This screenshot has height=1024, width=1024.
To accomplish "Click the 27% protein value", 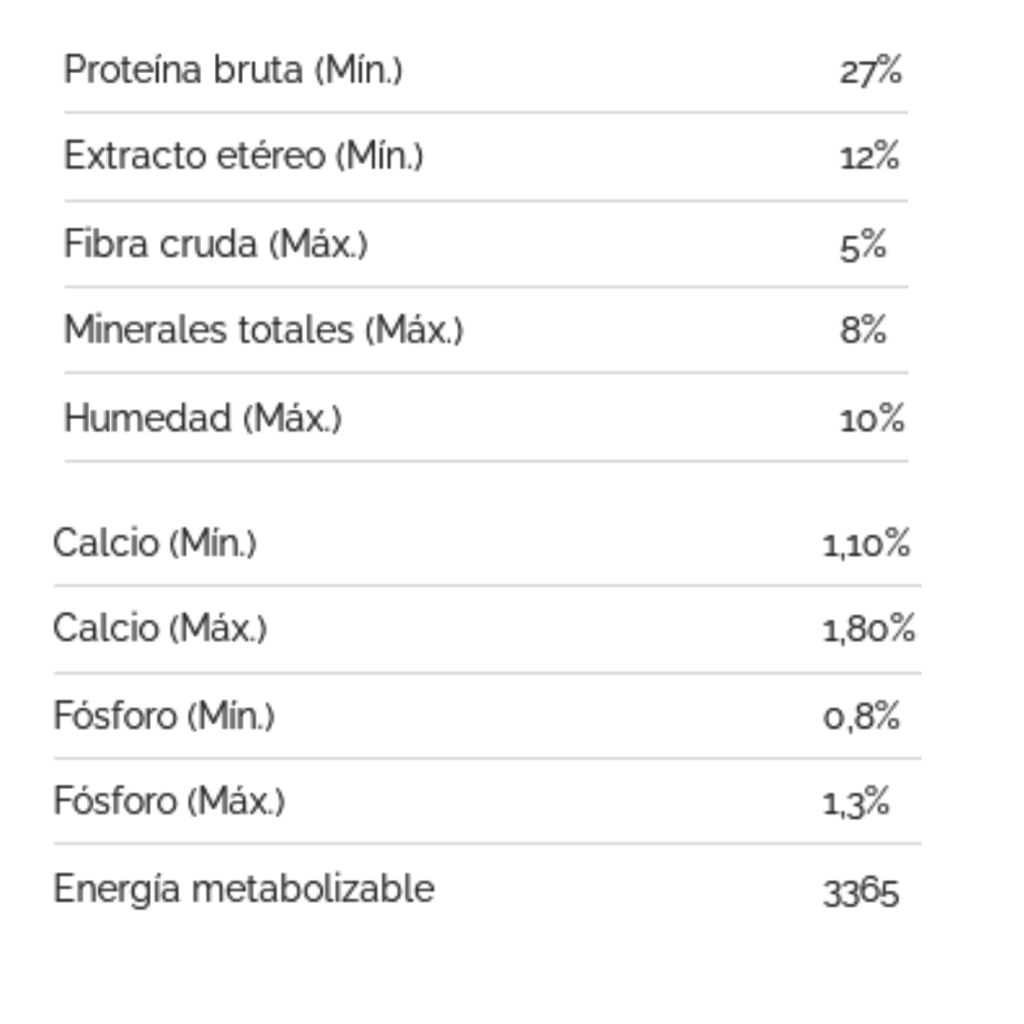I will click(871, 71).
